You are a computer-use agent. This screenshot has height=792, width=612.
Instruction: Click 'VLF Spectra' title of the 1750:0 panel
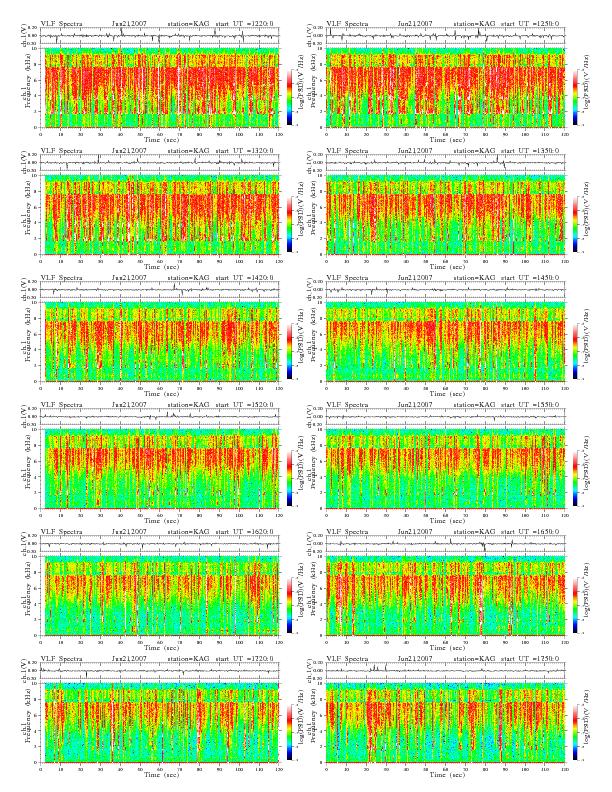coord(347,659)
